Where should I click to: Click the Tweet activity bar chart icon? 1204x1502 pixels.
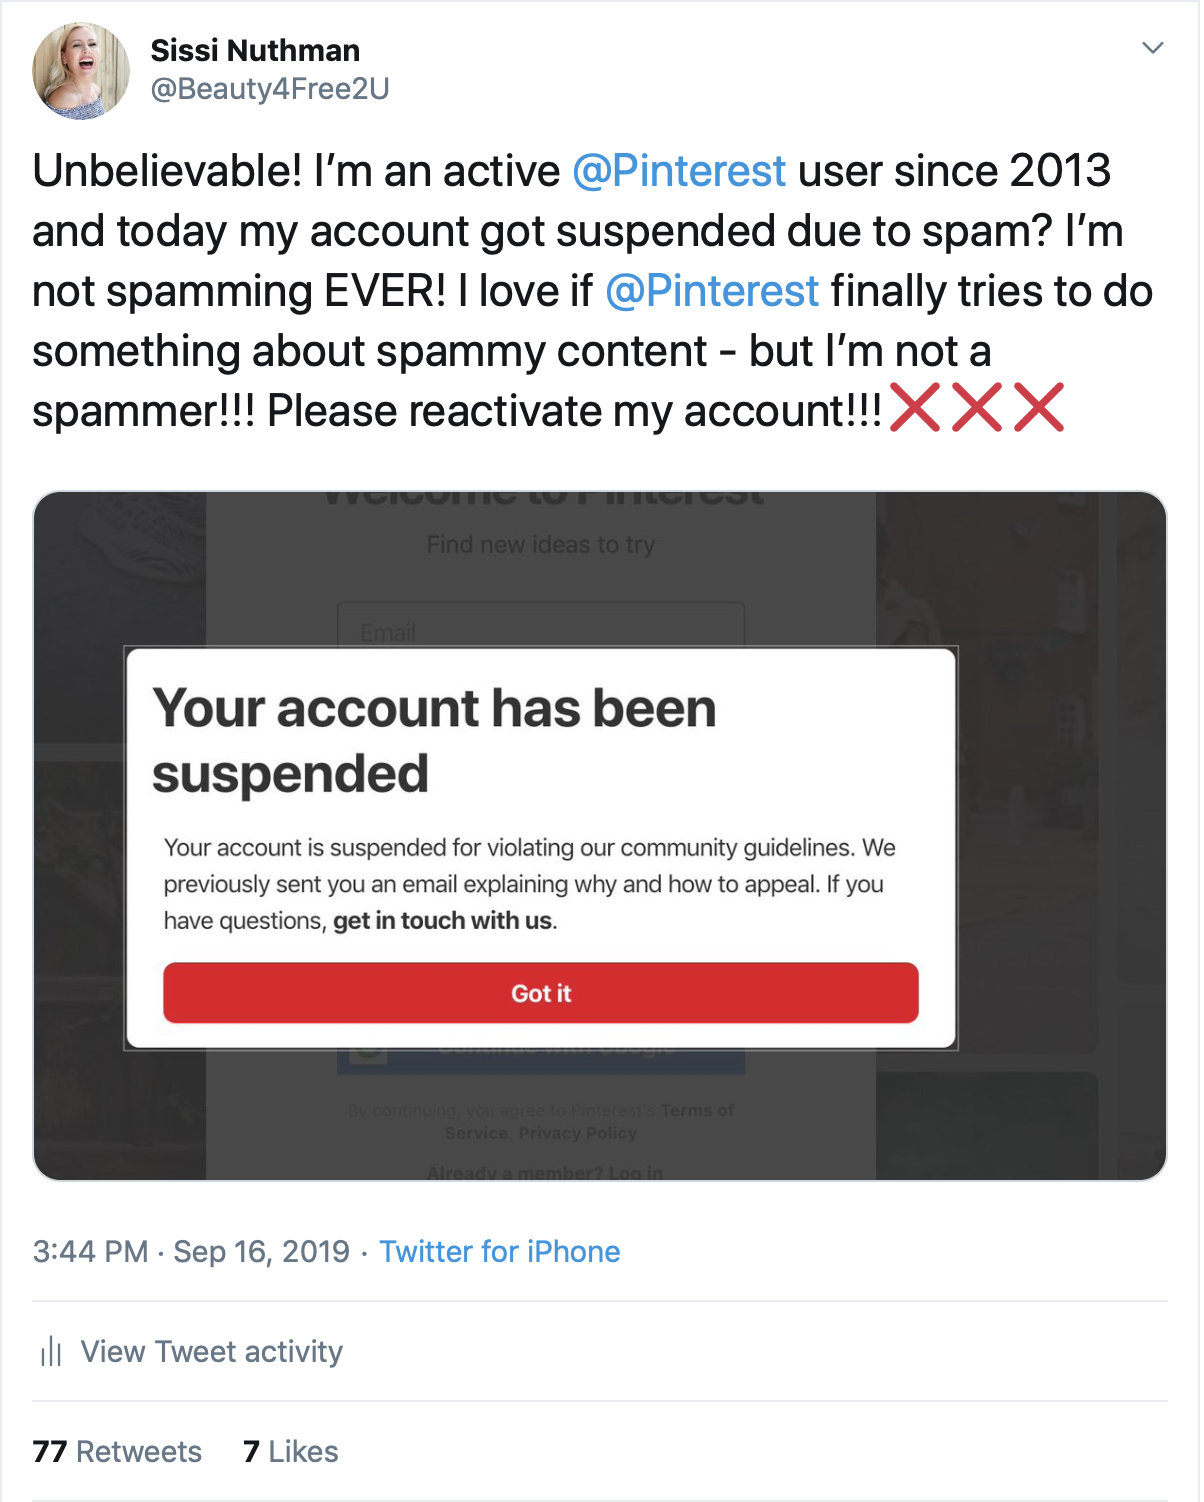point(51,1352)
